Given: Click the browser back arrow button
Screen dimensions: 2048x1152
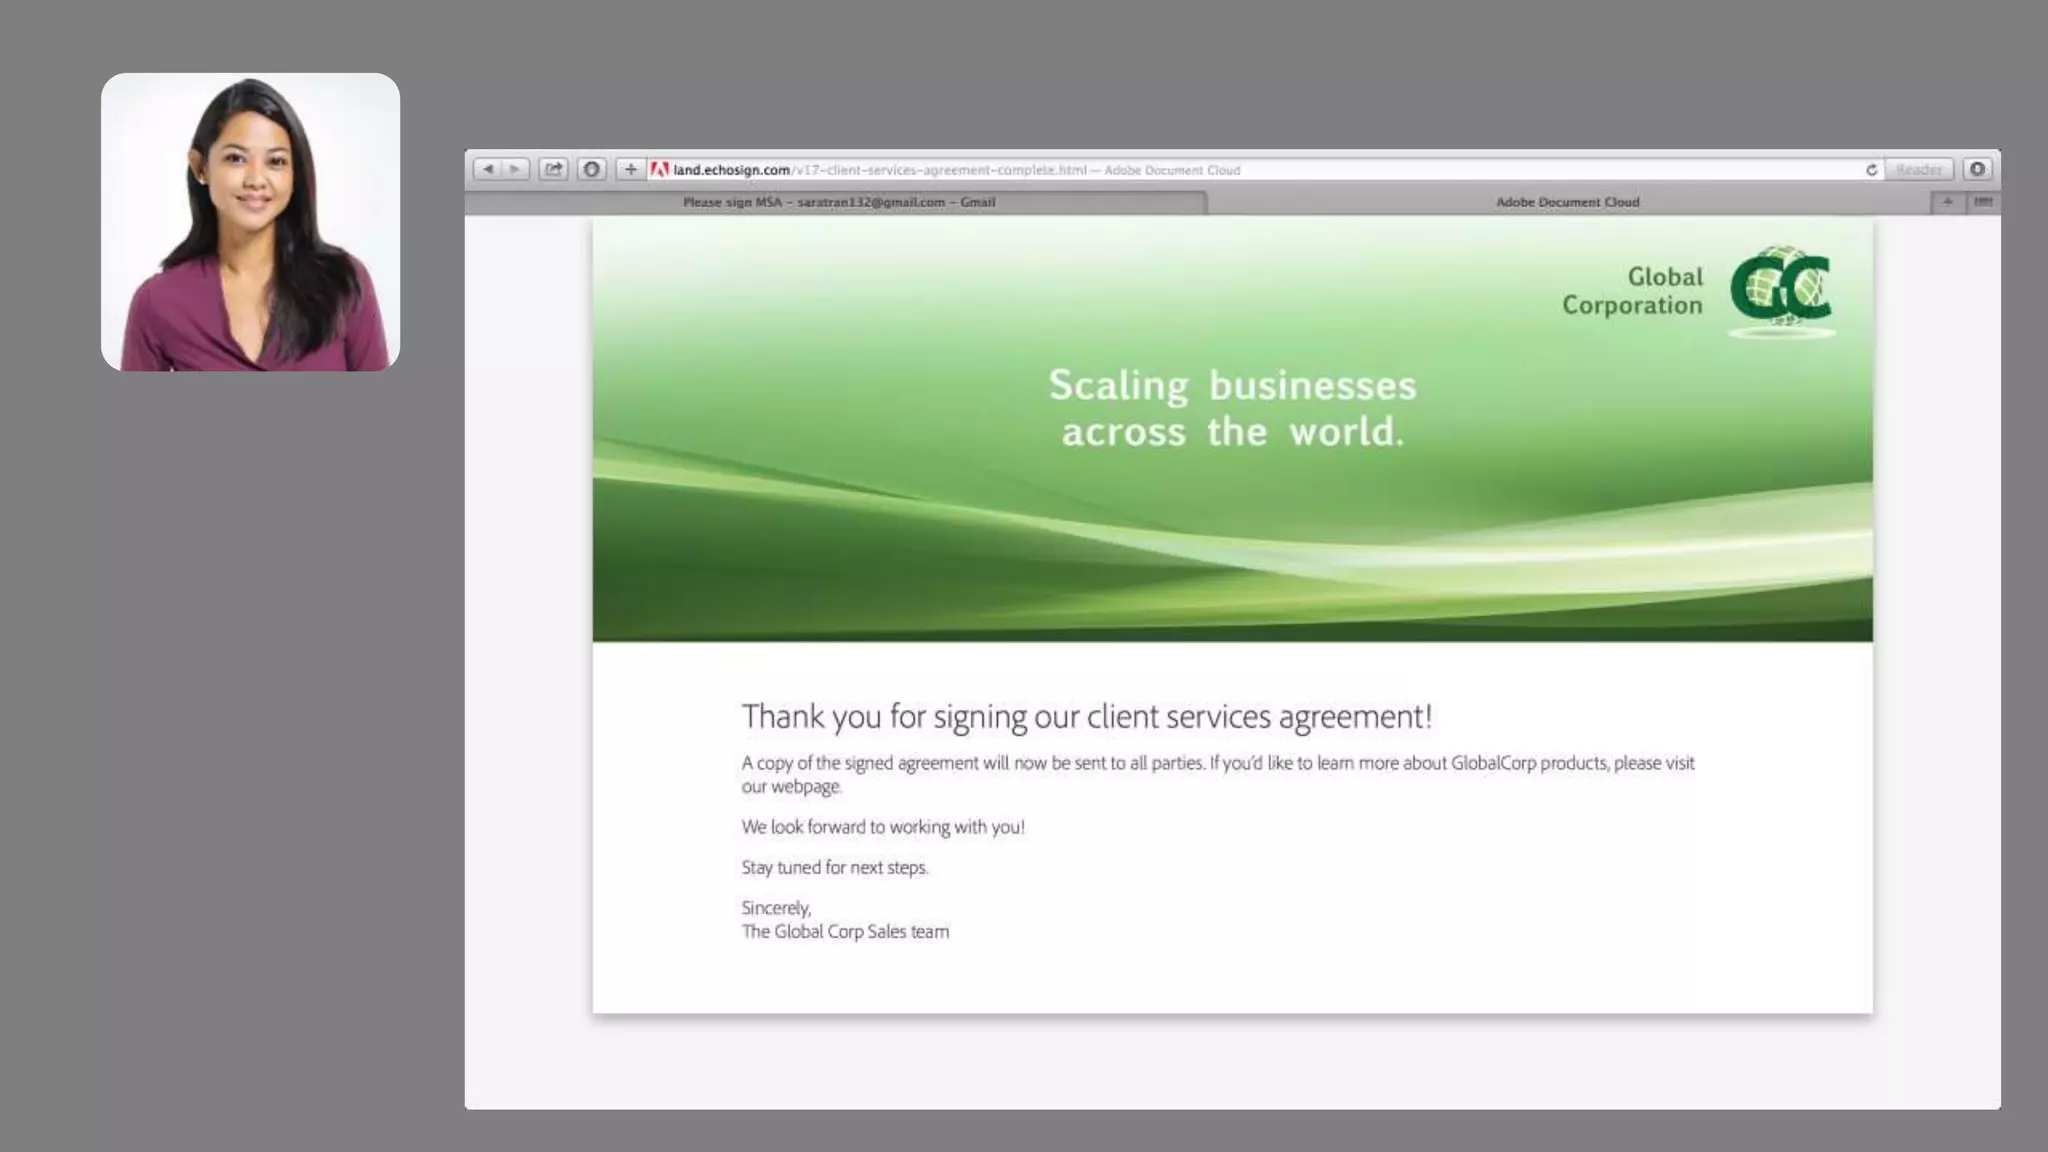Looking at the screenshot, I should point(487,170).
